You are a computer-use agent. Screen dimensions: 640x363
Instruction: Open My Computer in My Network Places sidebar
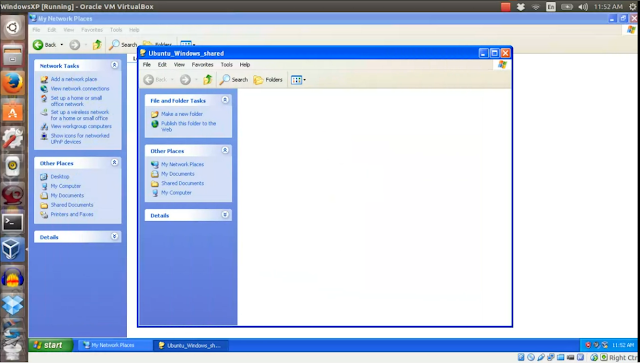click(65, 186)
